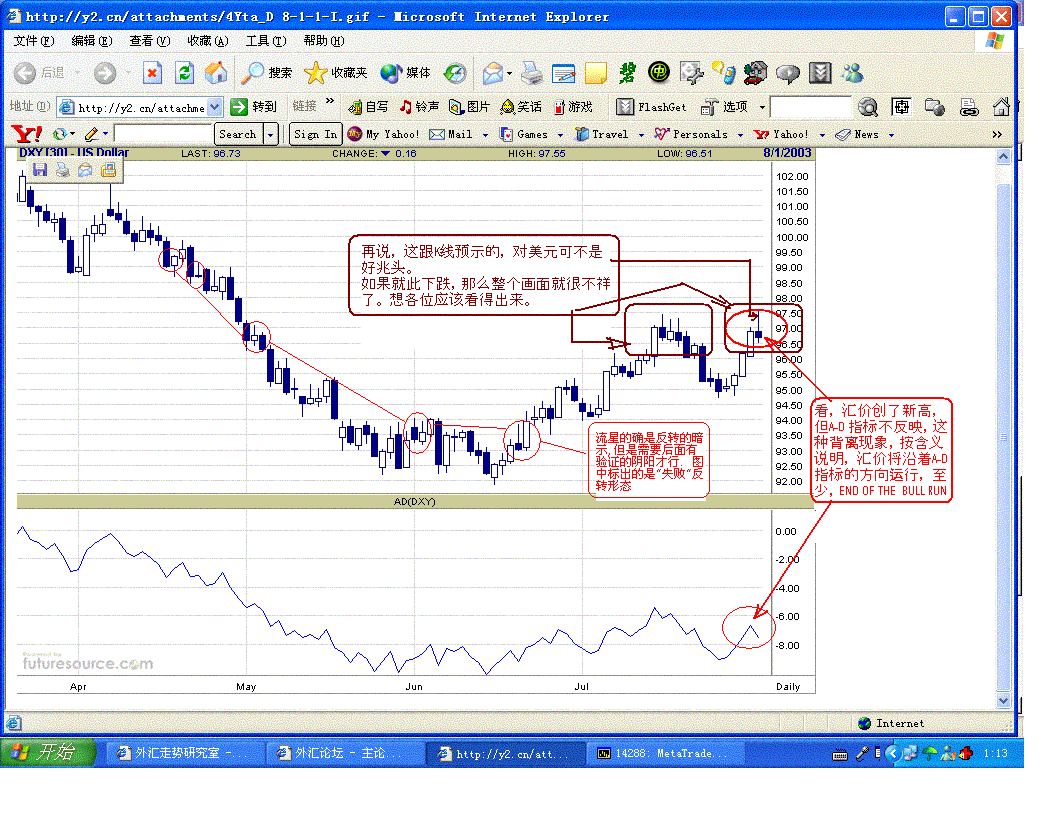Expand the Games dropdown arrow

(561, 135)
